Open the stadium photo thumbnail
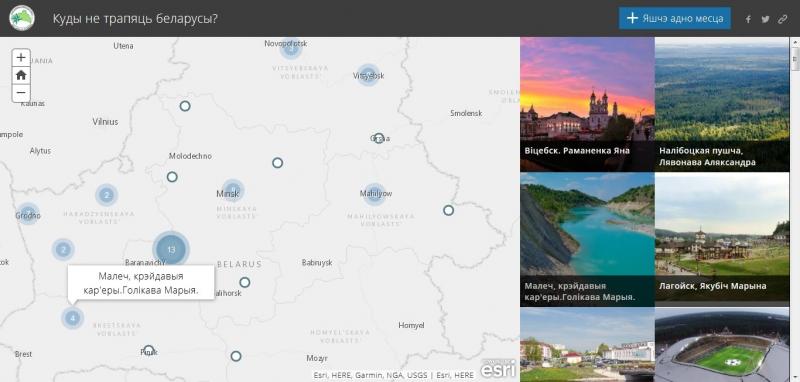Image resolution: width=800 pixels, height=382 pixels. coord(722,345)
